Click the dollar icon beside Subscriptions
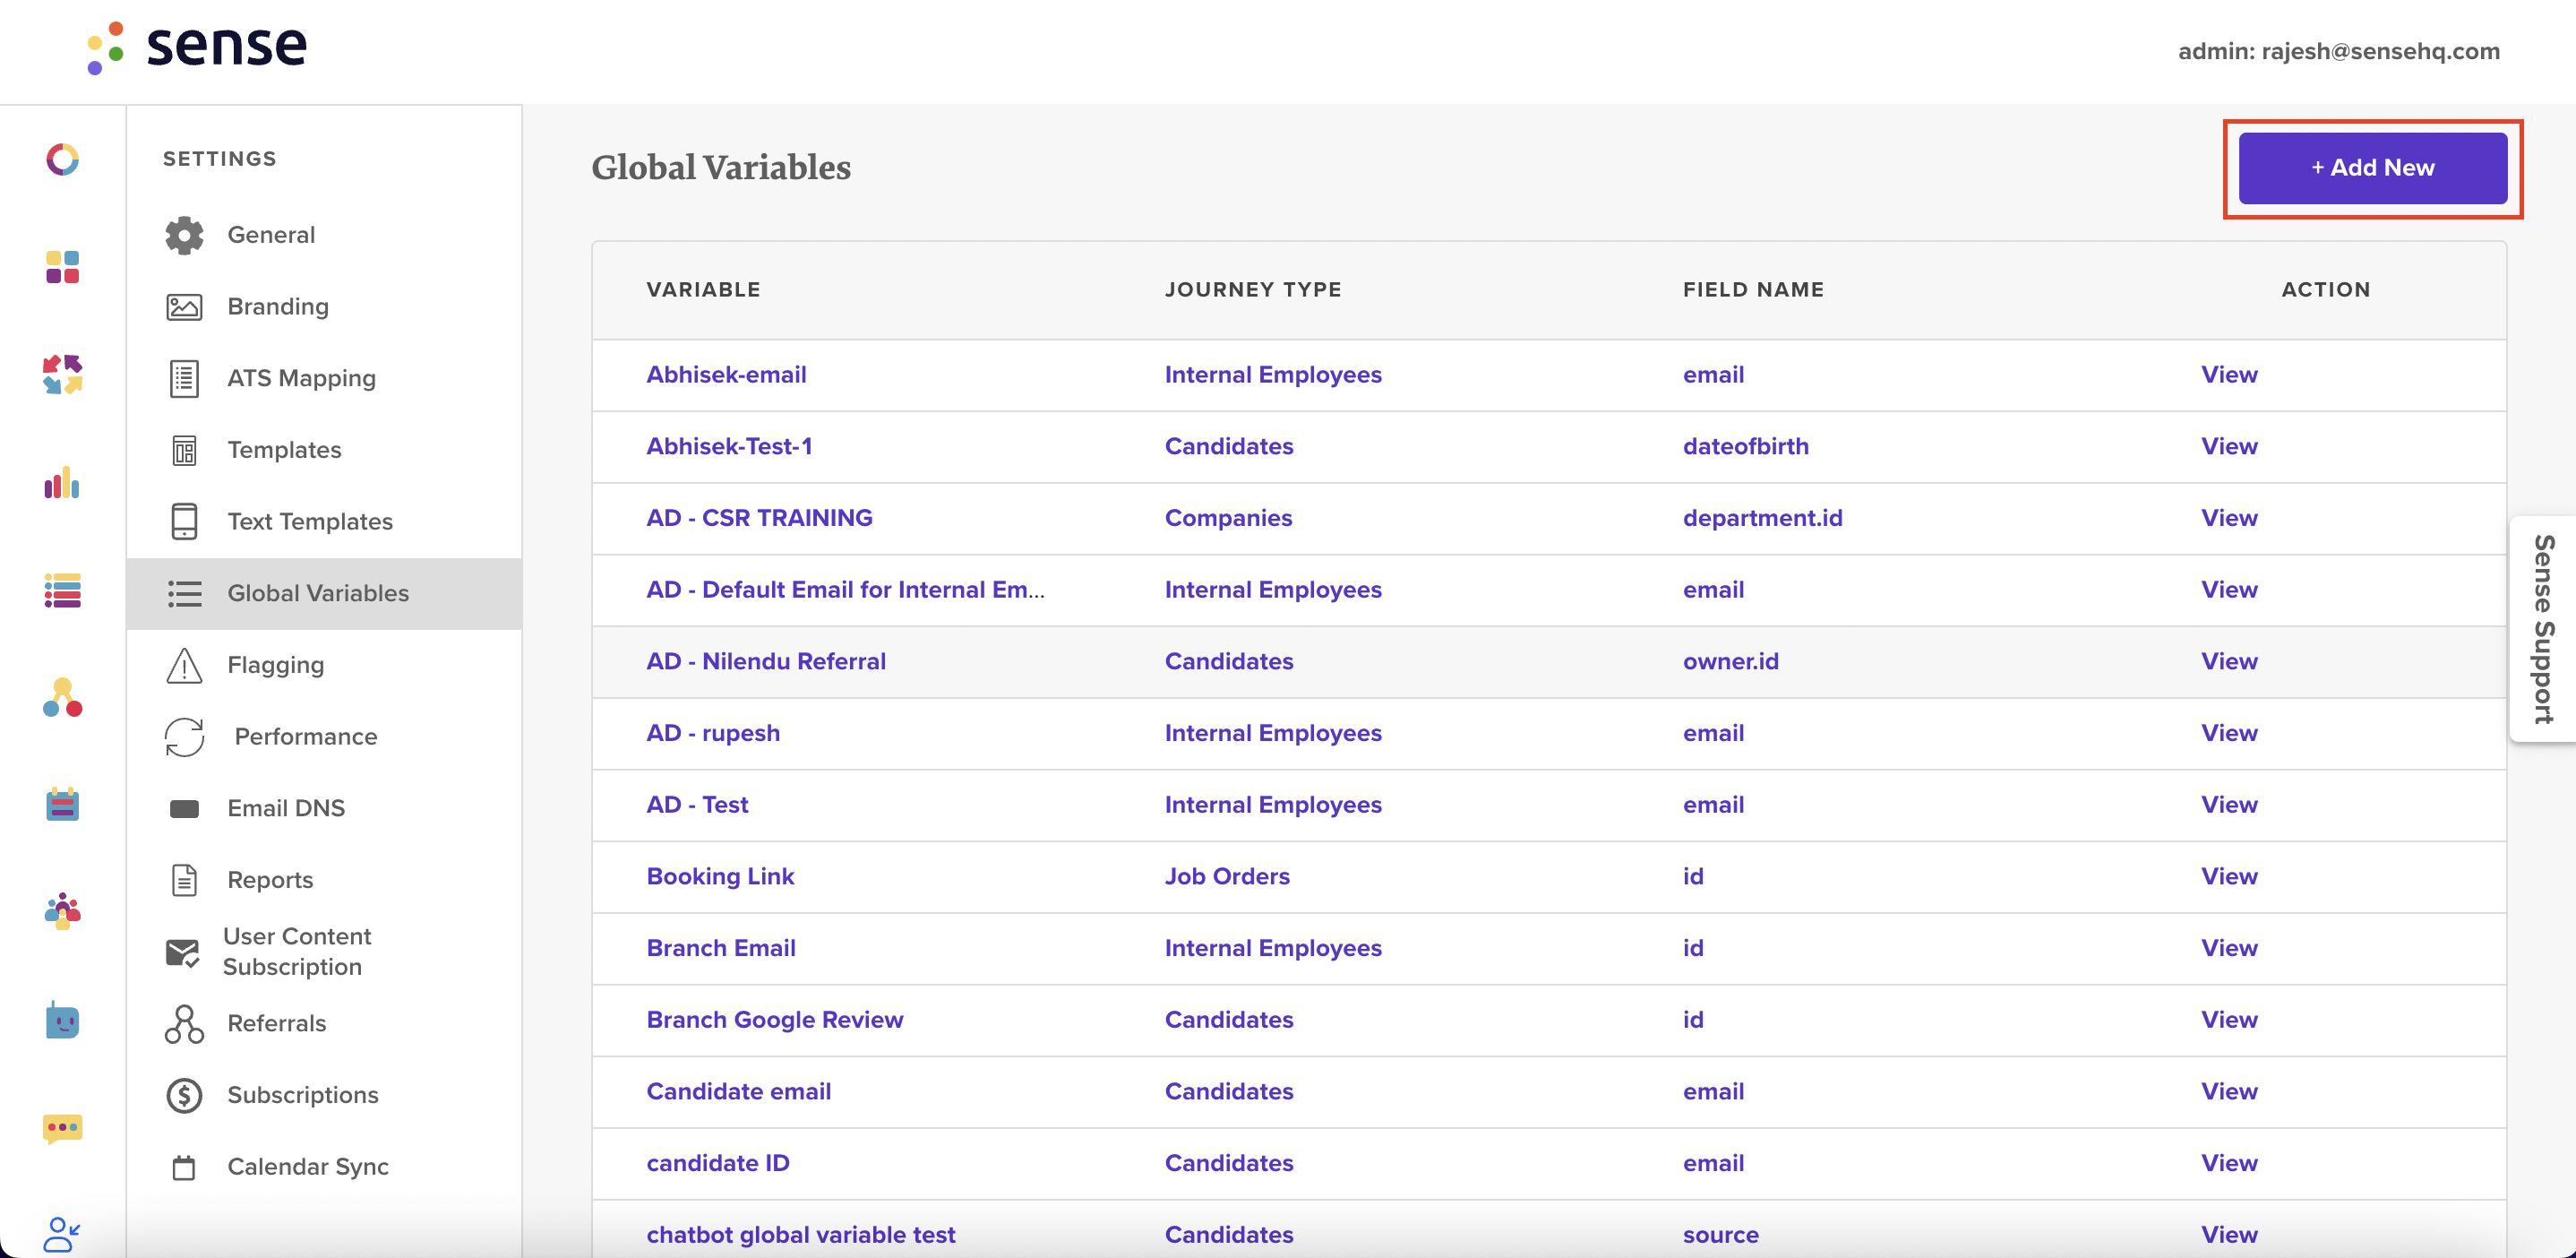This screenshot has width=2576, height=1258. pos(184,1095)
